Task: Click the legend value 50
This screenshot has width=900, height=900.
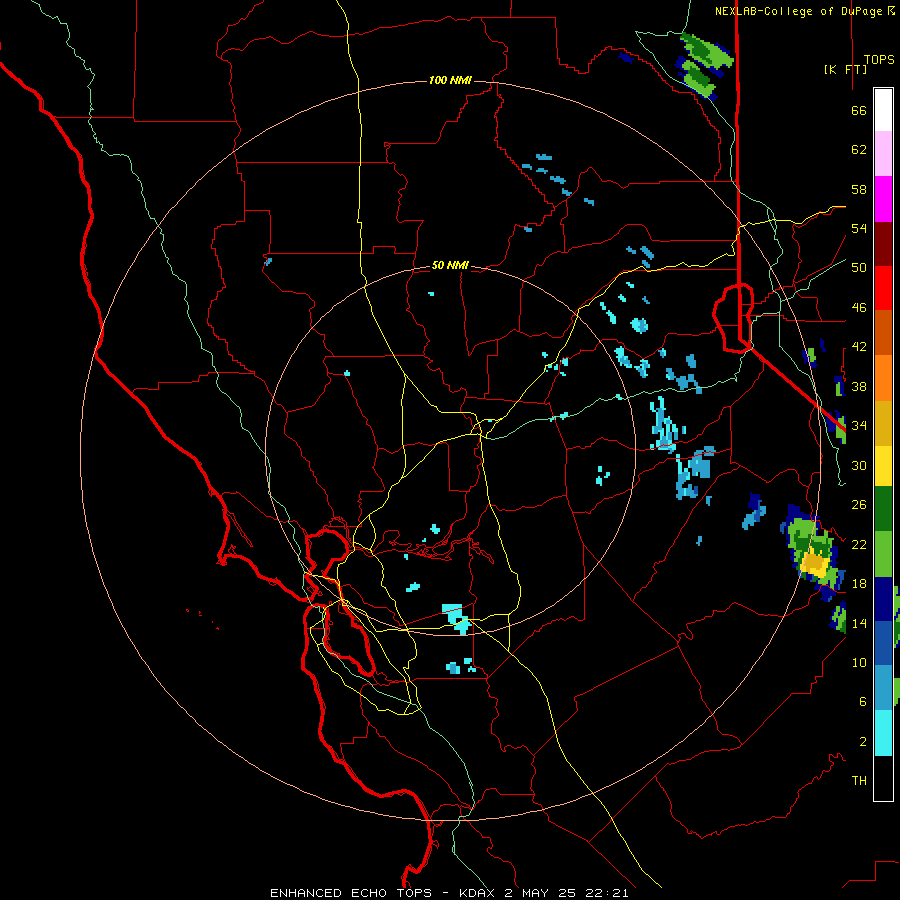Action: pos(859,267)
